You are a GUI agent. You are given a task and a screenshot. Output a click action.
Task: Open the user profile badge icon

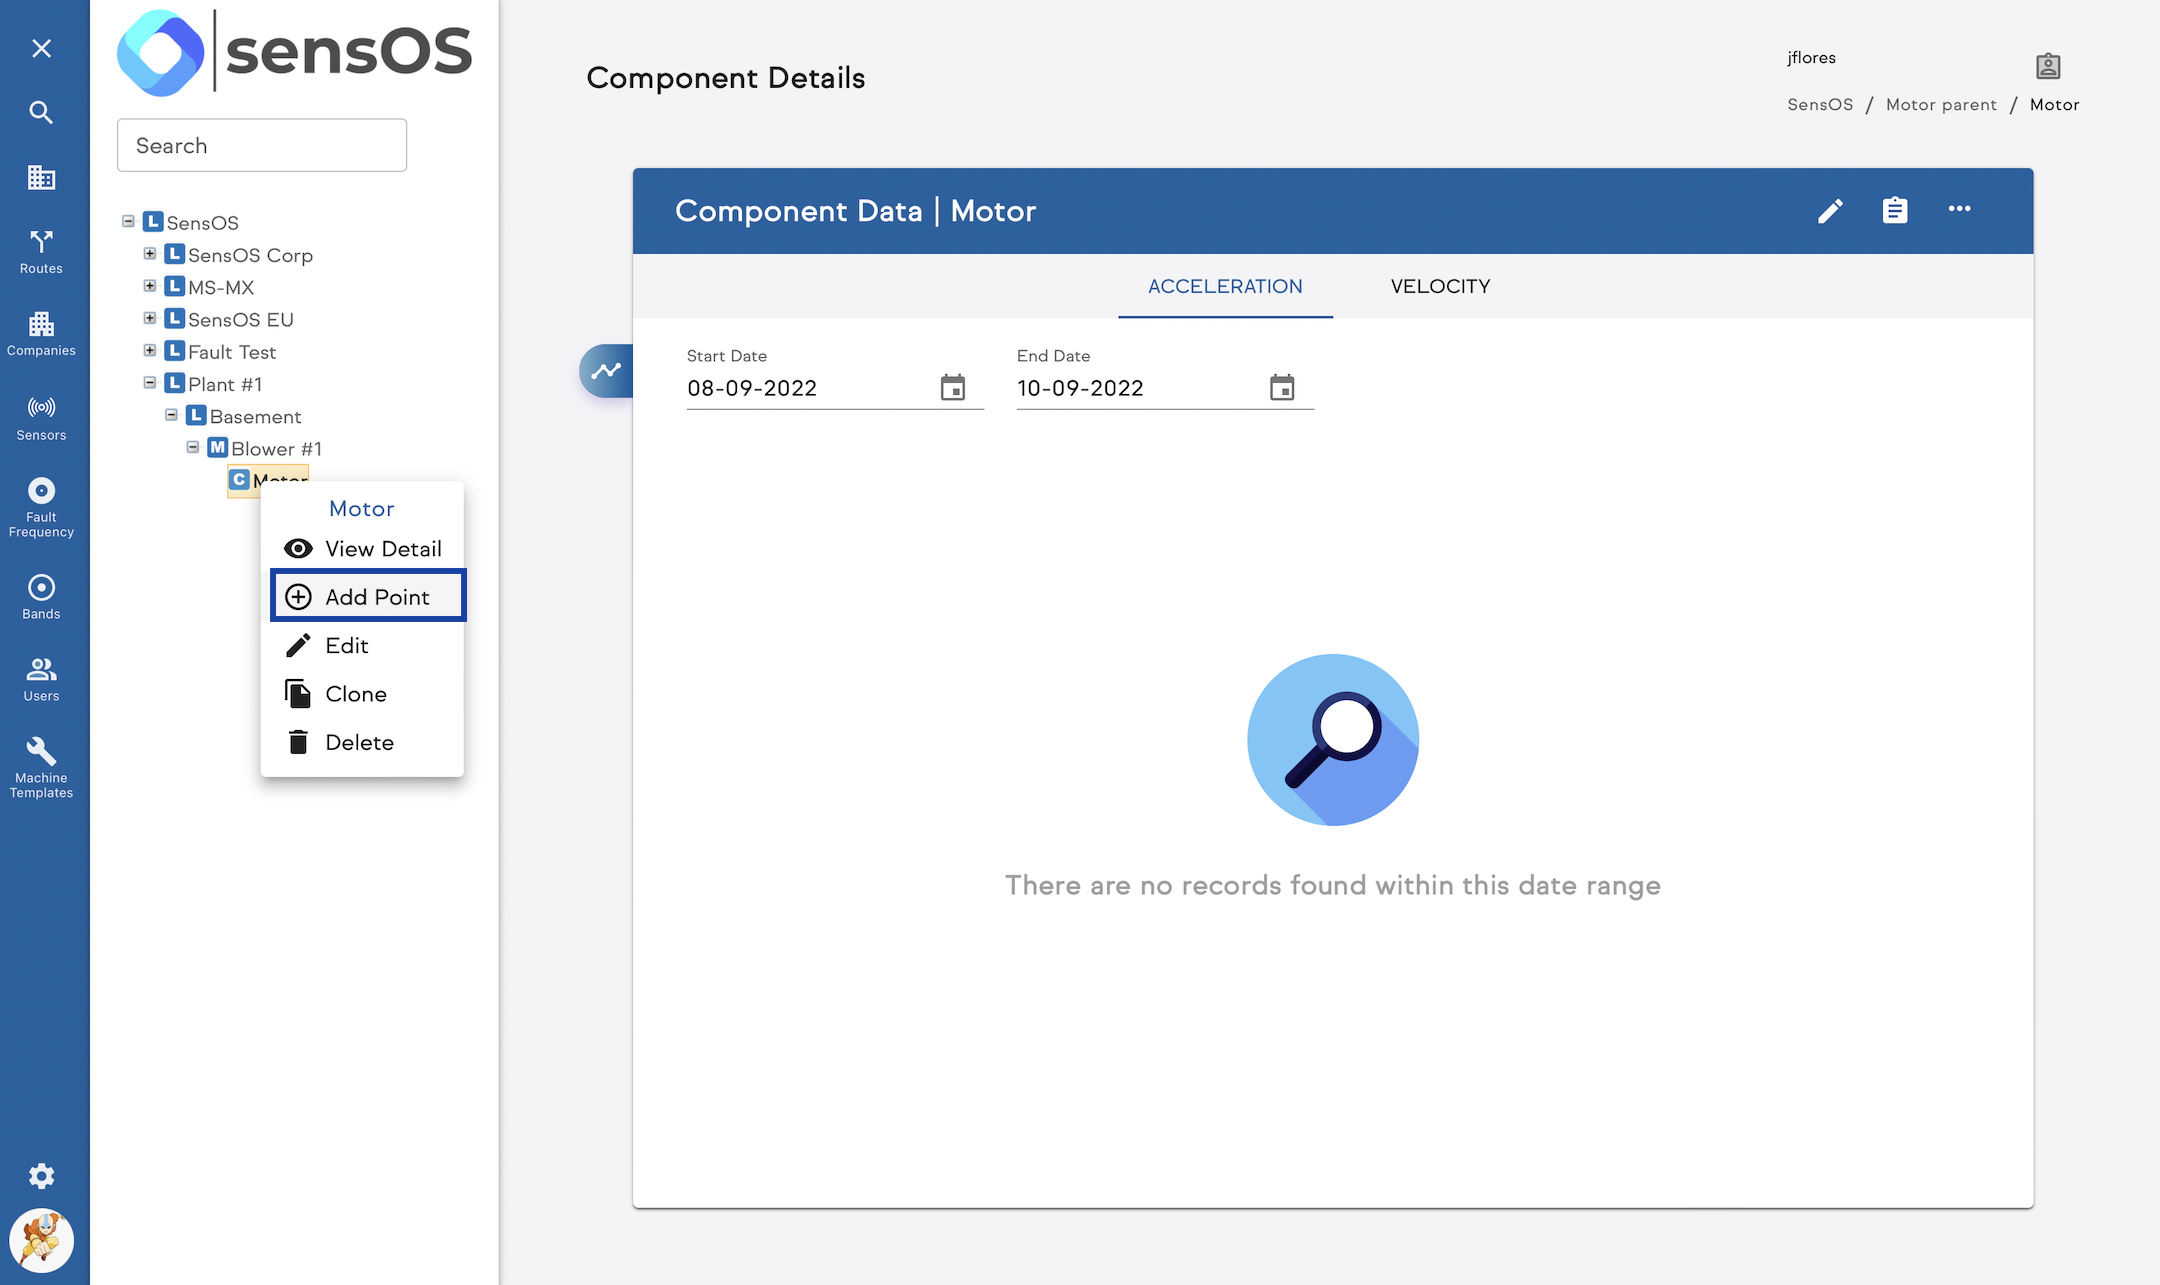[2048, 66]
